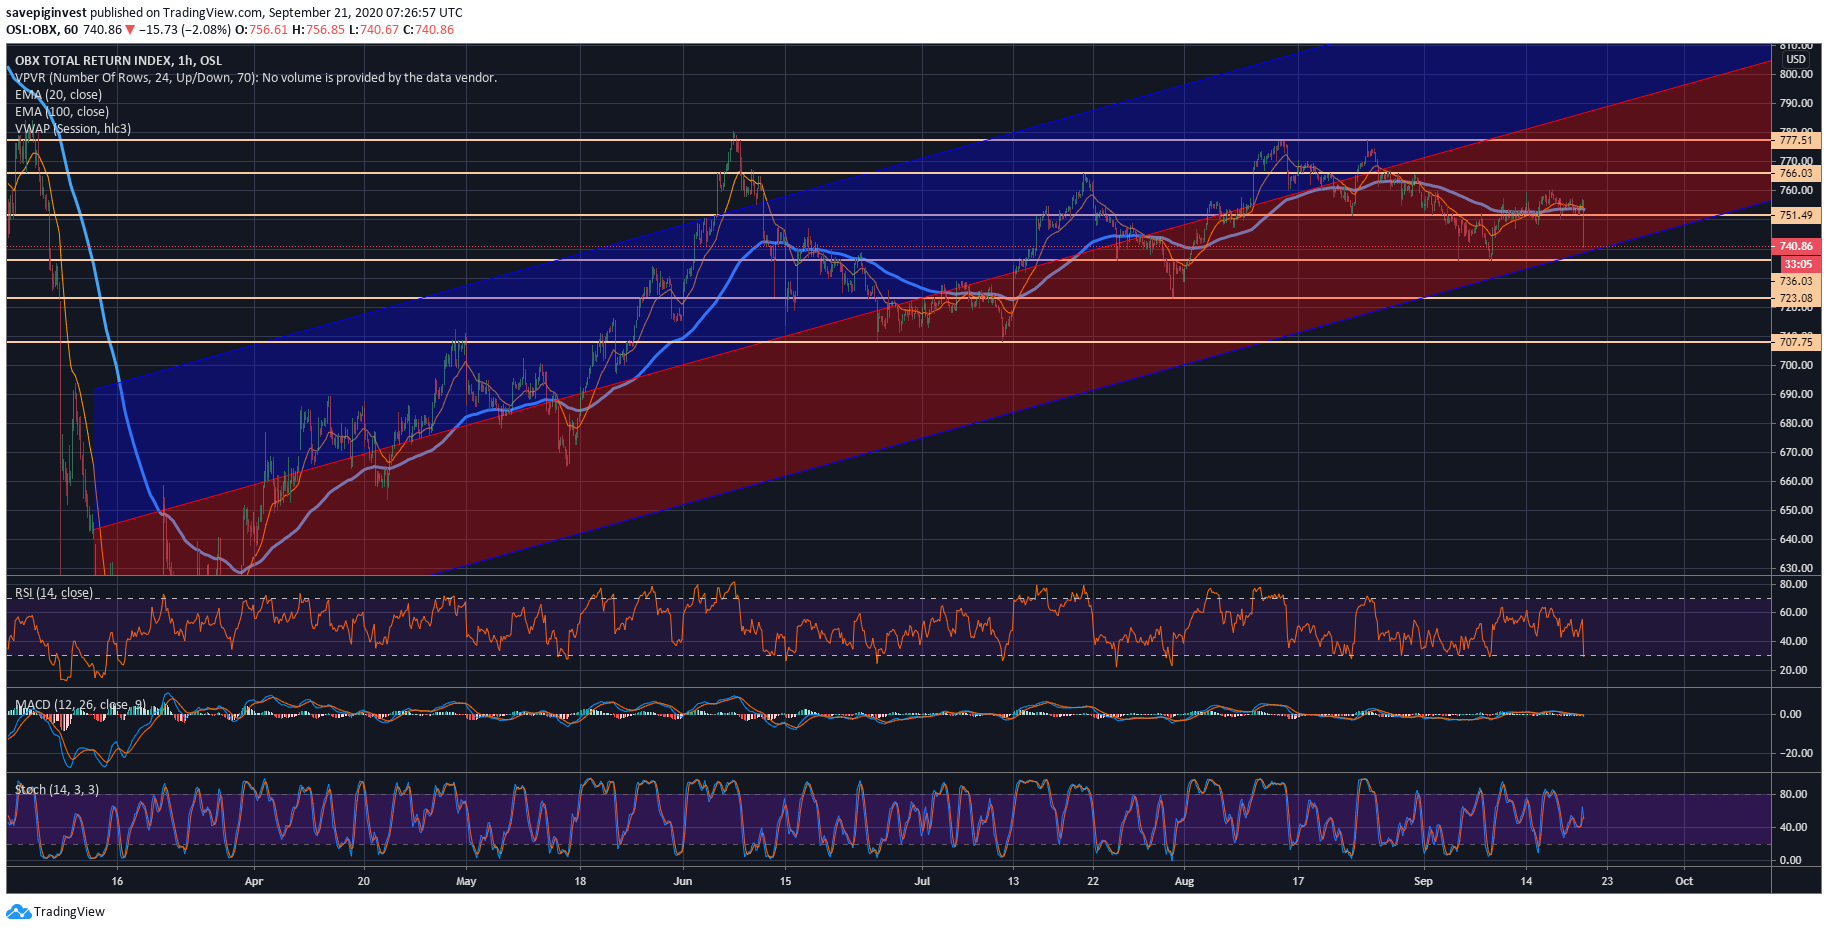The image size is (1828, 930).
Task: Select the EMA (100, close) legend entry
Action: click(62, 112)
